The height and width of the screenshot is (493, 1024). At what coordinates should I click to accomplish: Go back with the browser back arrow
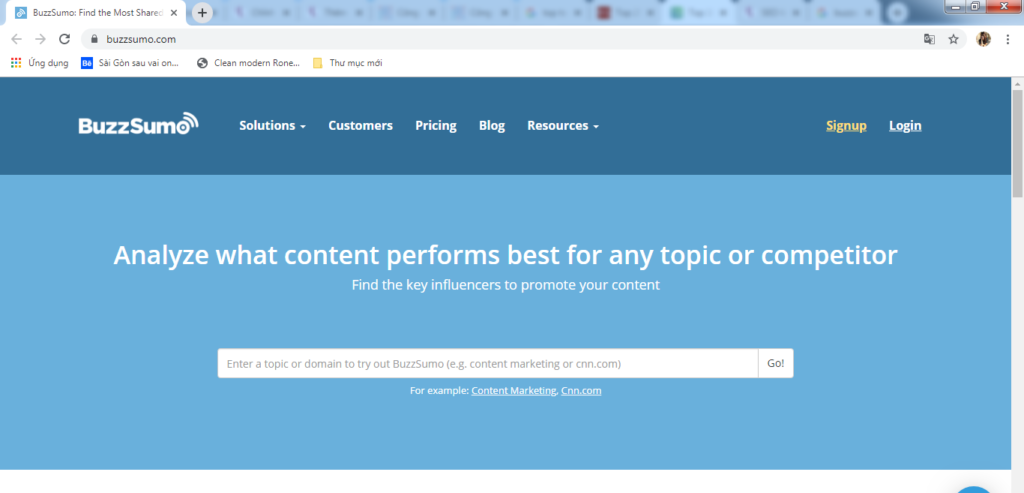click(16, 39)
